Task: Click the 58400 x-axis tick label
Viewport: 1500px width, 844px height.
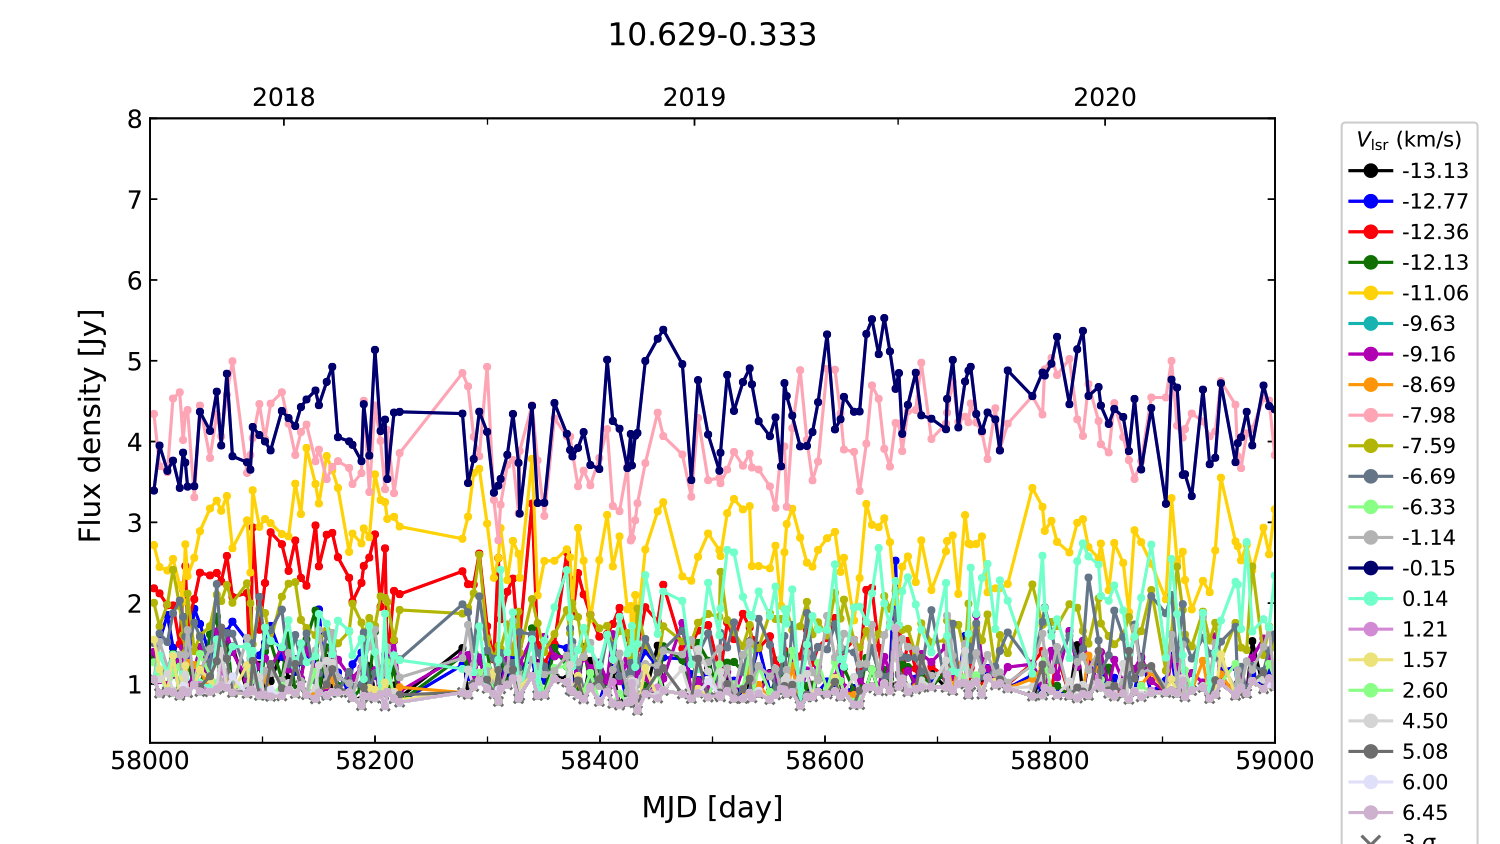Action: point(600,761)
